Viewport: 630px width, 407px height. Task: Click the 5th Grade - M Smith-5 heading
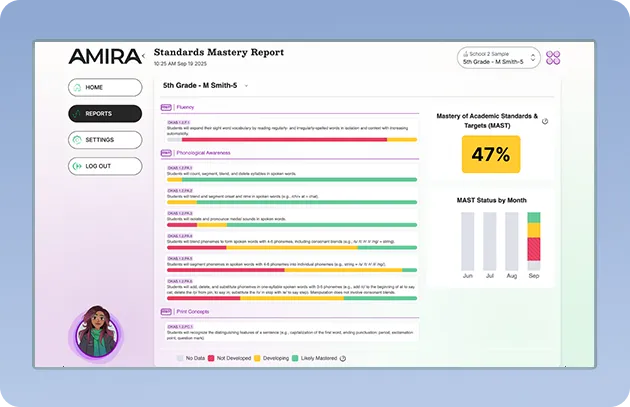click(200, 85)
